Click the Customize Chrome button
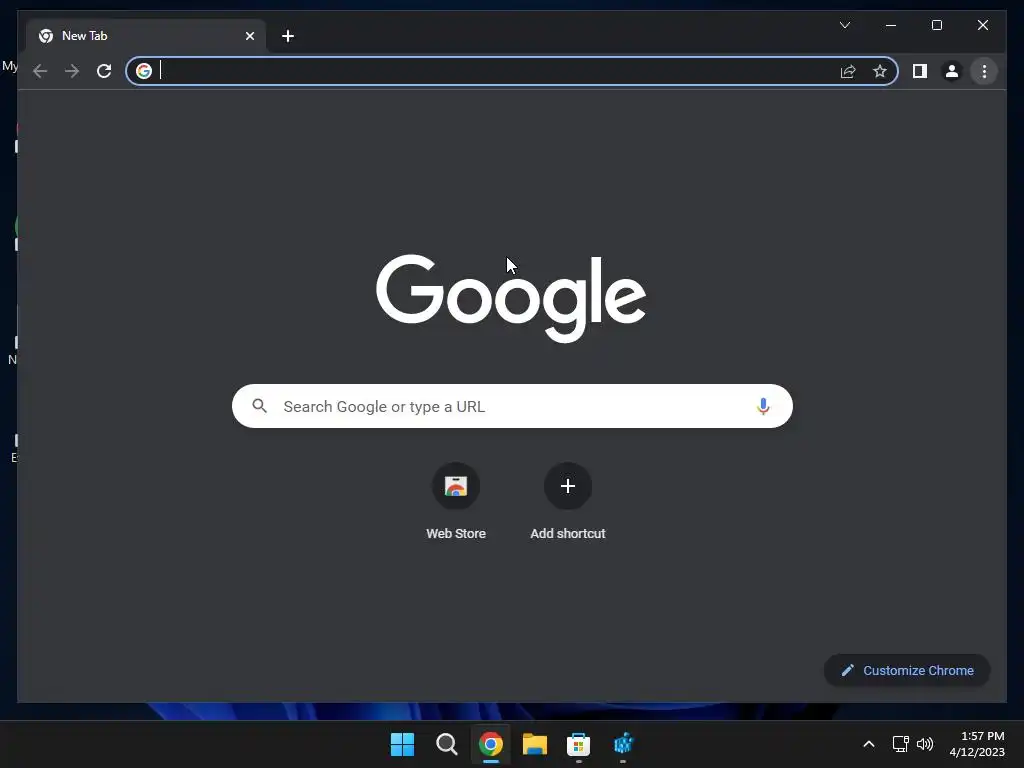 coord(907,671)
